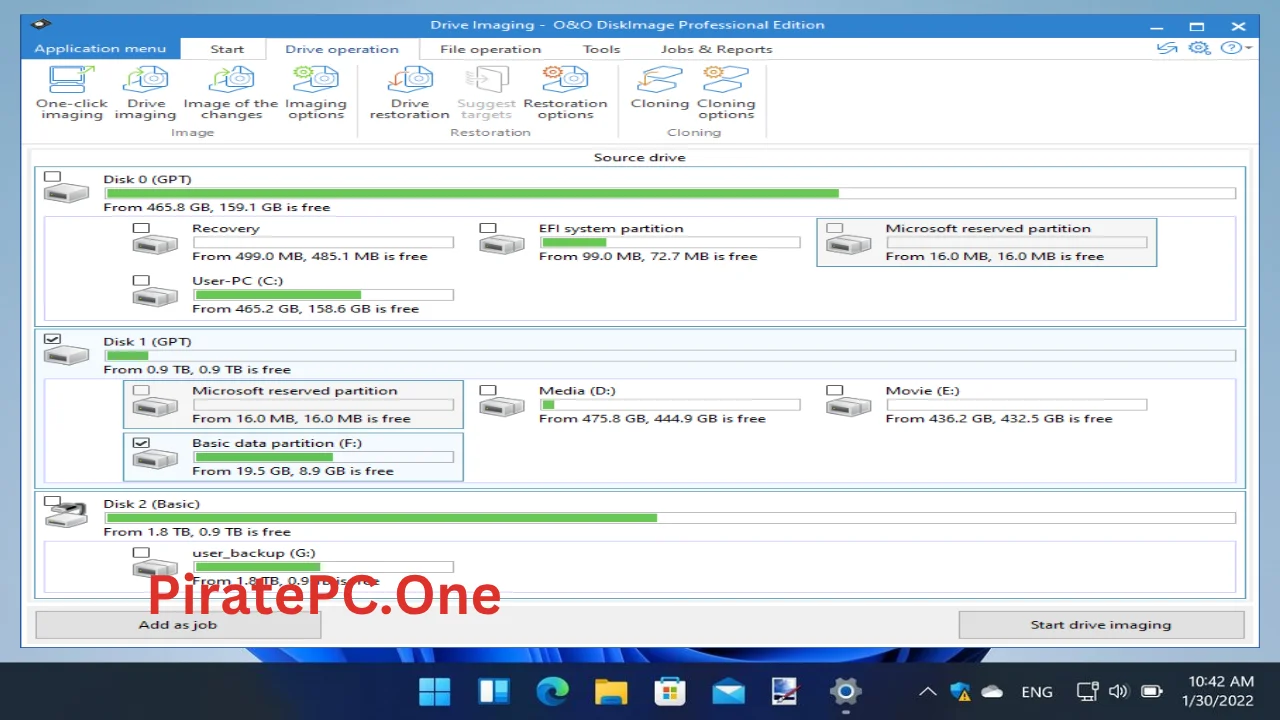The height and width of the screenshot is (720, 1280).
Task: Click the Media (D:) drive icon
Action: pyautogui.click(x=502, y=406)
